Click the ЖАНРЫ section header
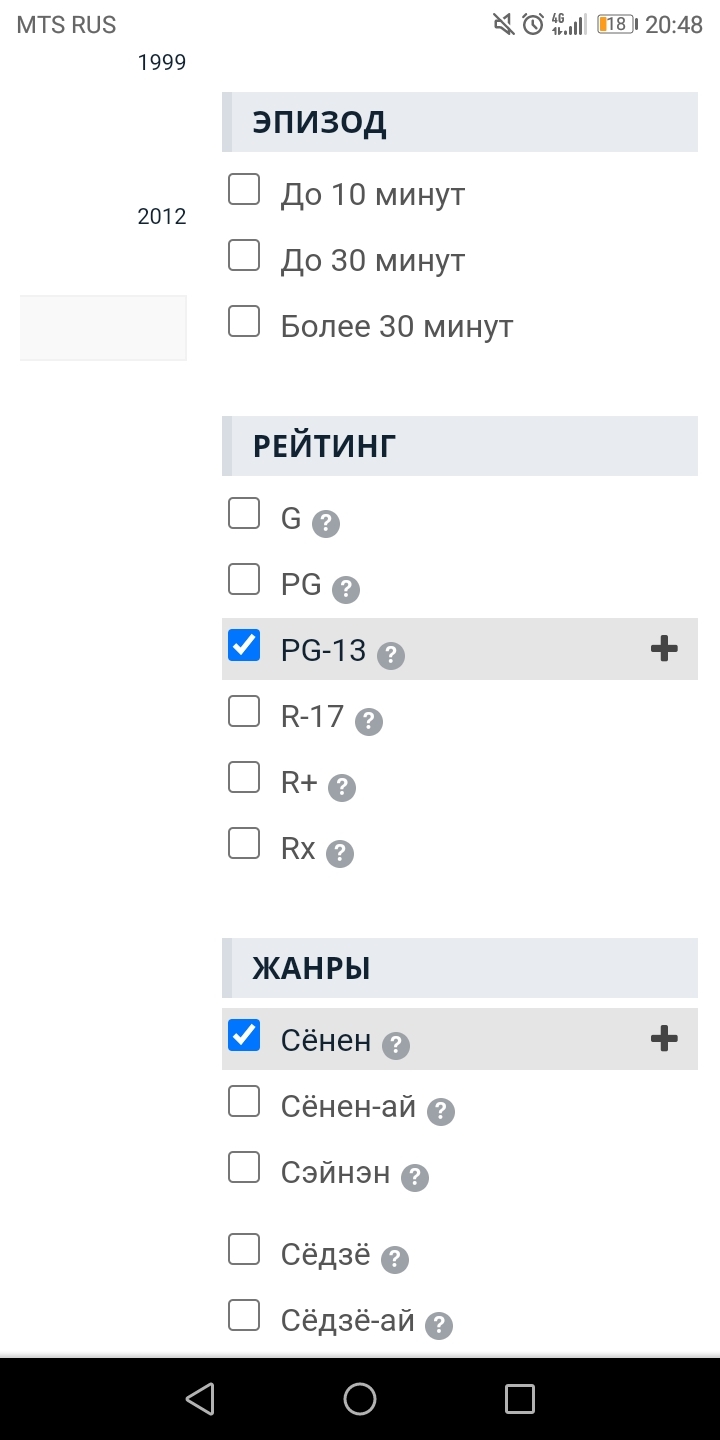 pyautogui.click(x=460, y=968)
